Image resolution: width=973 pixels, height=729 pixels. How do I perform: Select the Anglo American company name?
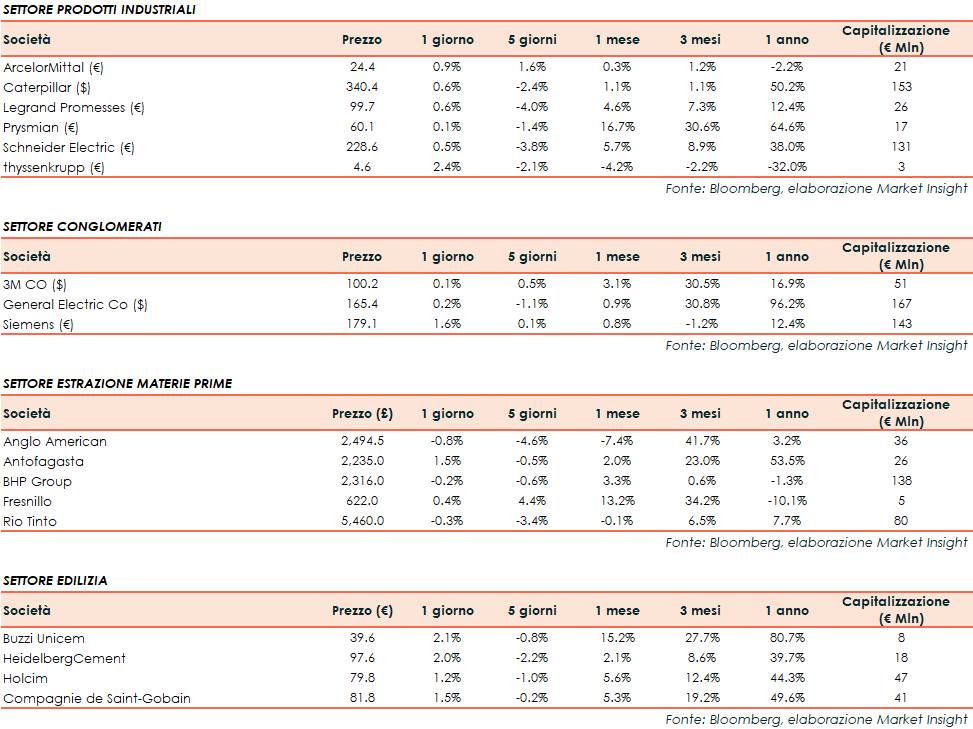pos(55,441)
